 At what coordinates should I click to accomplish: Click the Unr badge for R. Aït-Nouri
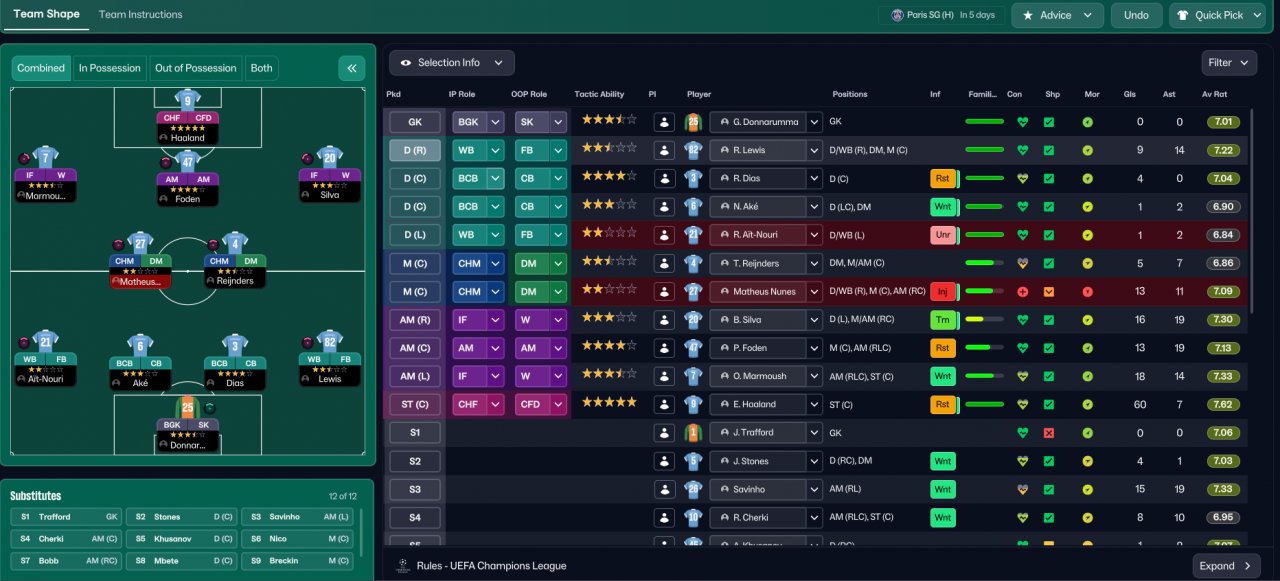click(942, 235)
